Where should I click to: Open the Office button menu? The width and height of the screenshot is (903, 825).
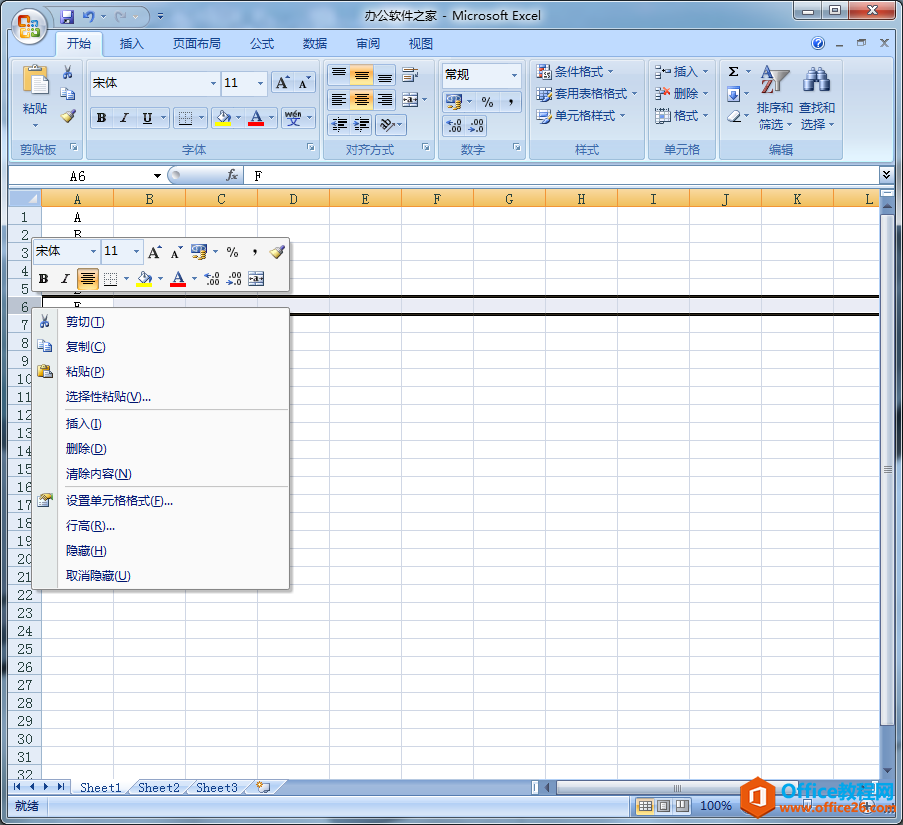(29, 26)
